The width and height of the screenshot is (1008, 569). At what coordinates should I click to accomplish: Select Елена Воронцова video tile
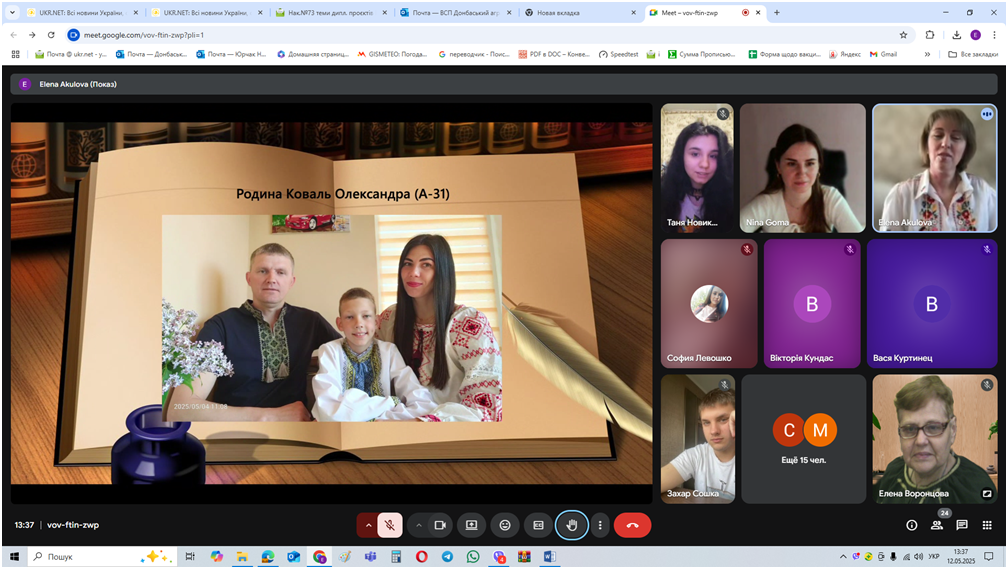click(x=935, y=439)
